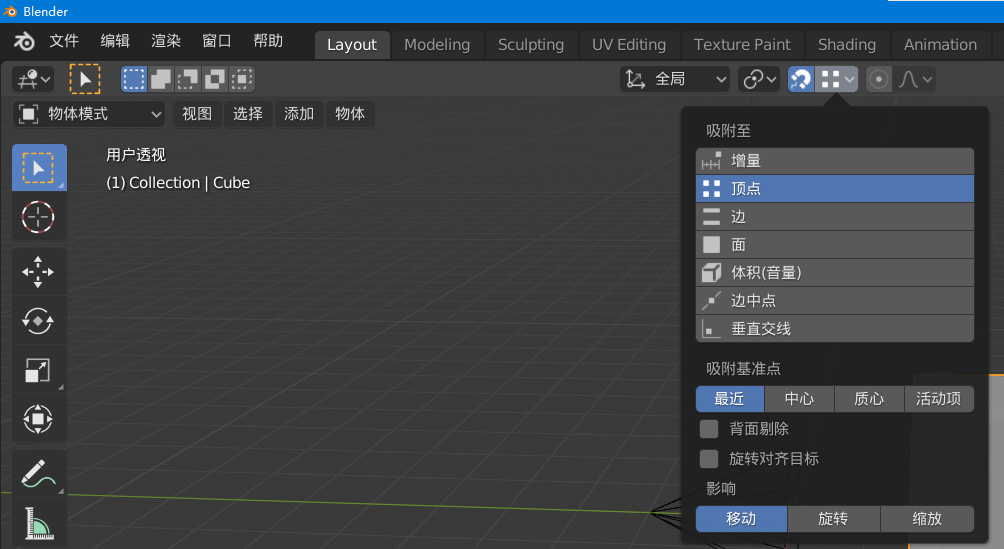This screenshot has height=549, width=1004.
Task: Set snap target to 顶点
Action: [835, 188]
